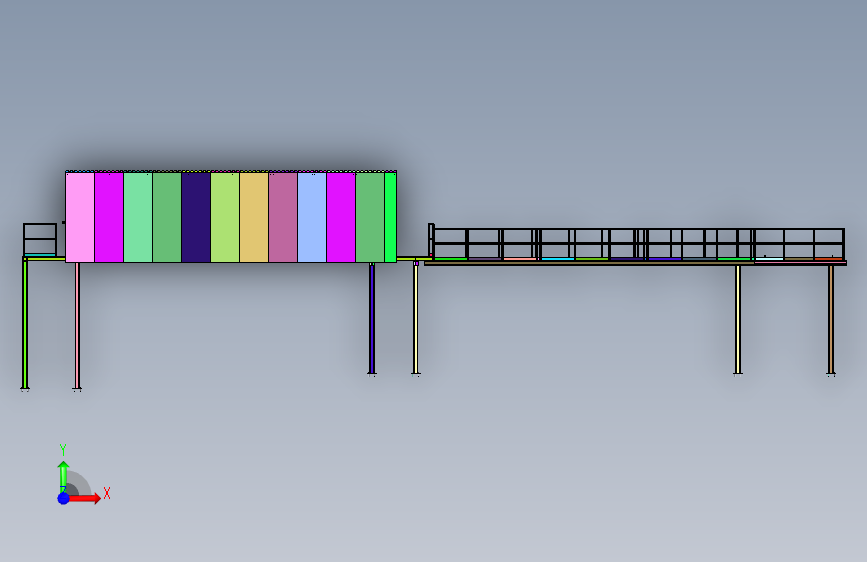Select the small handrail frame at far left
Viewport: 867px width, 562px height.
tap(40, 240)
